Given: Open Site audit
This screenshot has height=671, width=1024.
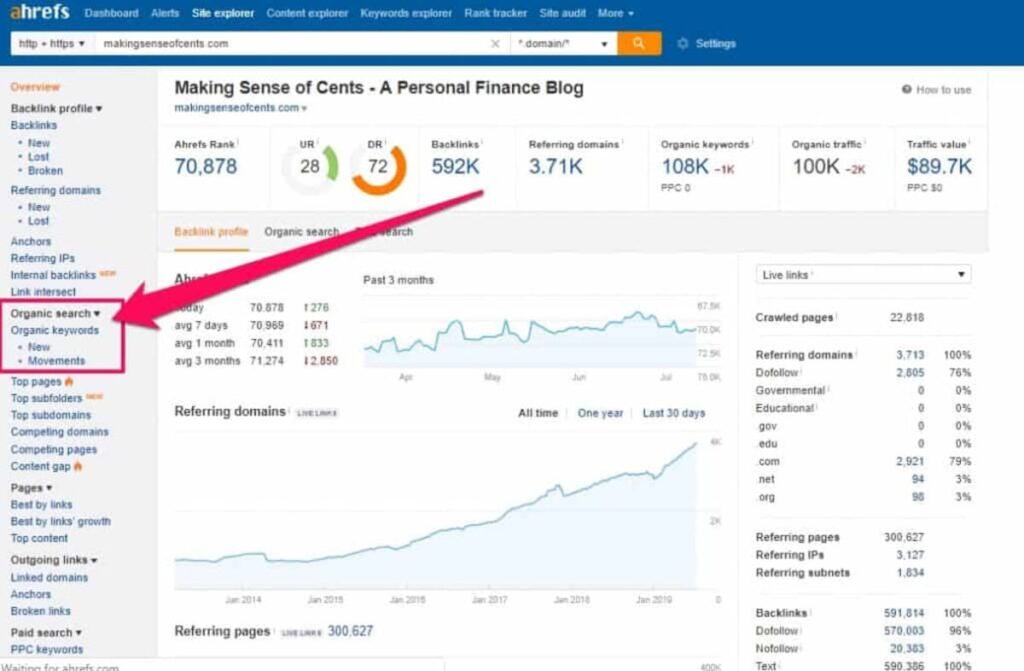Looking at the screenshot, I should pyautogui.click(x=562, y=13).
